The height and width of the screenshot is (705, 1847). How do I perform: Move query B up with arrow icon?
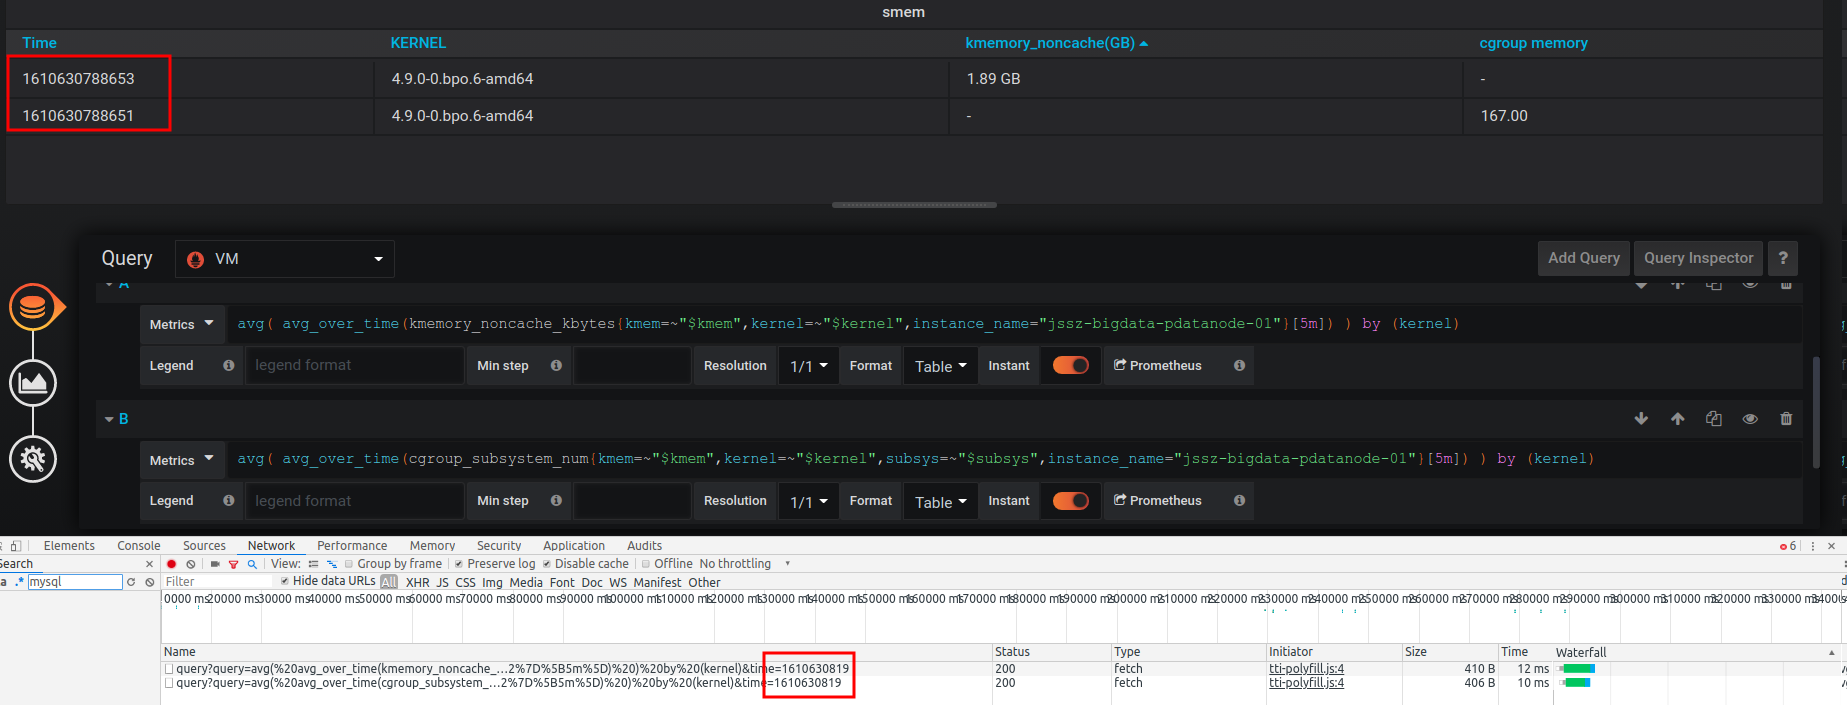pyautogui.click(x=1678, y=419)
